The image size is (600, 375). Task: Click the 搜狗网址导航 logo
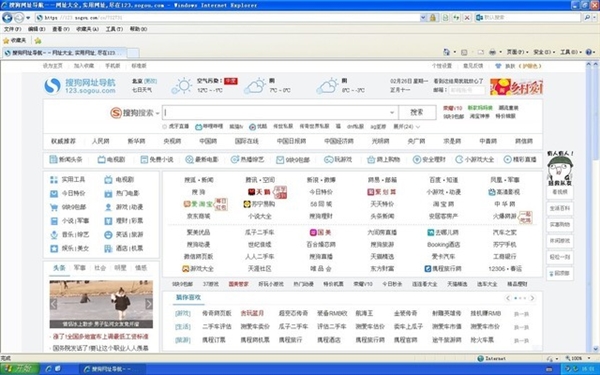[80, 86]
